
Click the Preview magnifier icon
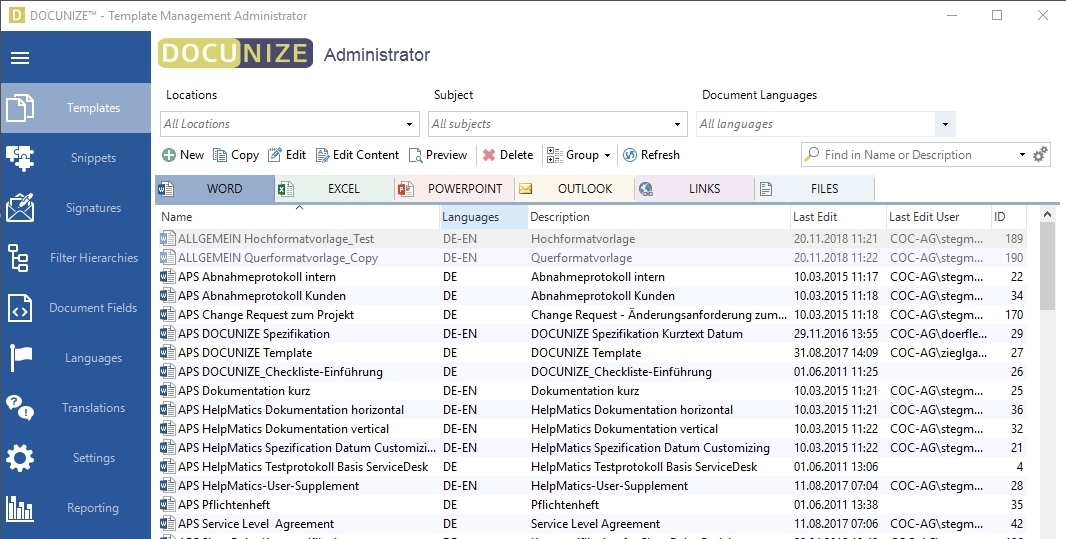coord(415,155)
